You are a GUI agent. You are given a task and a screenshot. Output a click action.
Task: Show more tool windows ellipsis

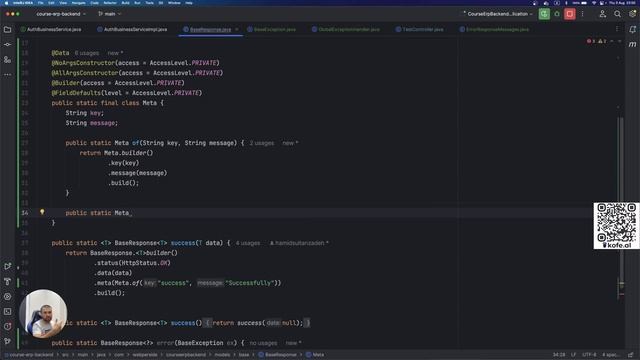tap(7, 75)
